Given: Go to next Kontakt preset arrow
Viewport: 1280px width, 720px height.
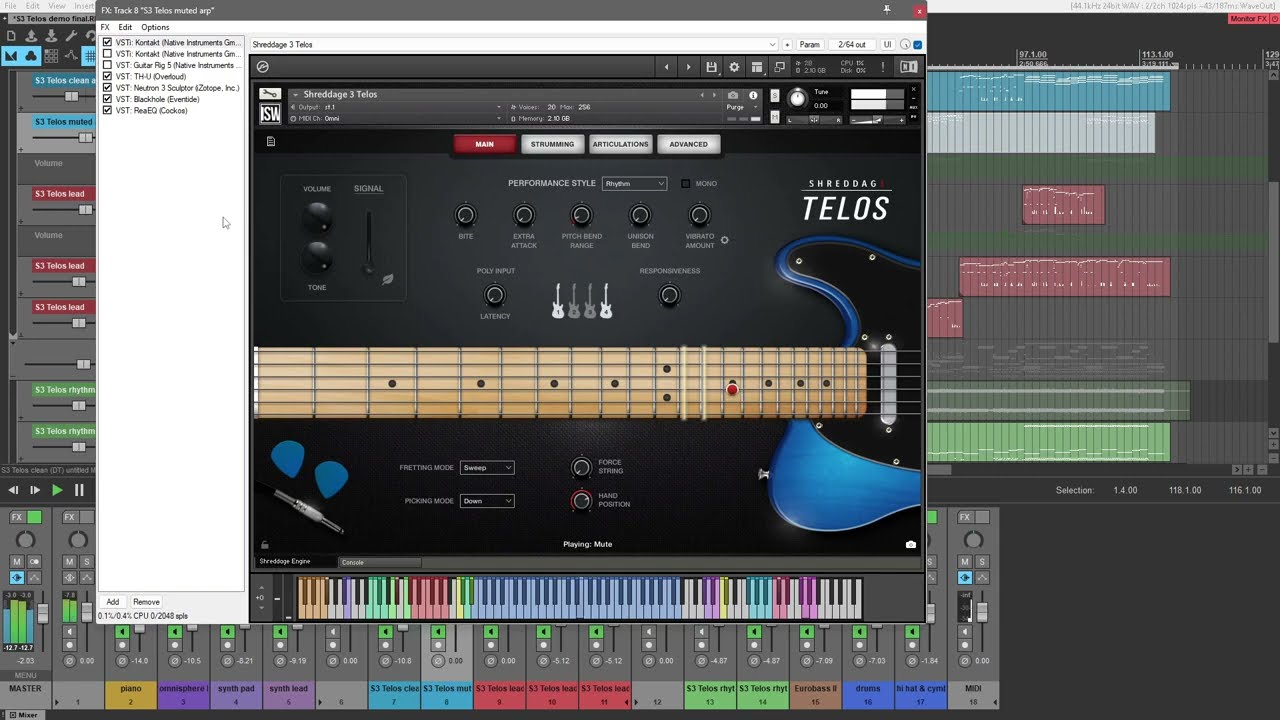Looking at the screenshot, I should point(688,67).
